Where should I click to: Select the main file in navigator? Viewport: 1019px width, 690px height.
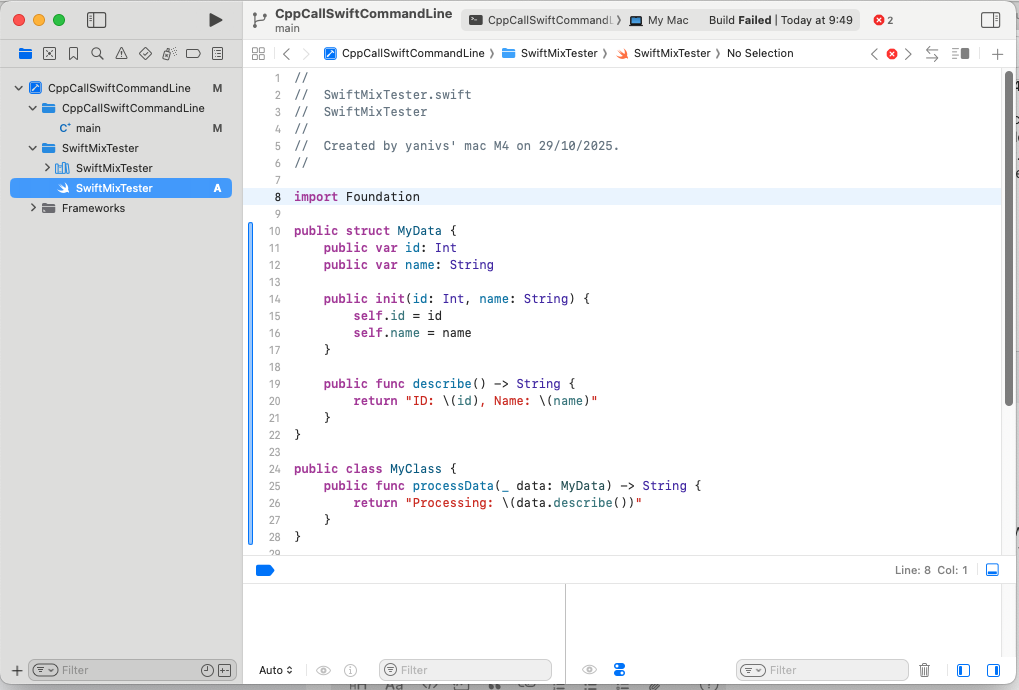click(88, 128)
